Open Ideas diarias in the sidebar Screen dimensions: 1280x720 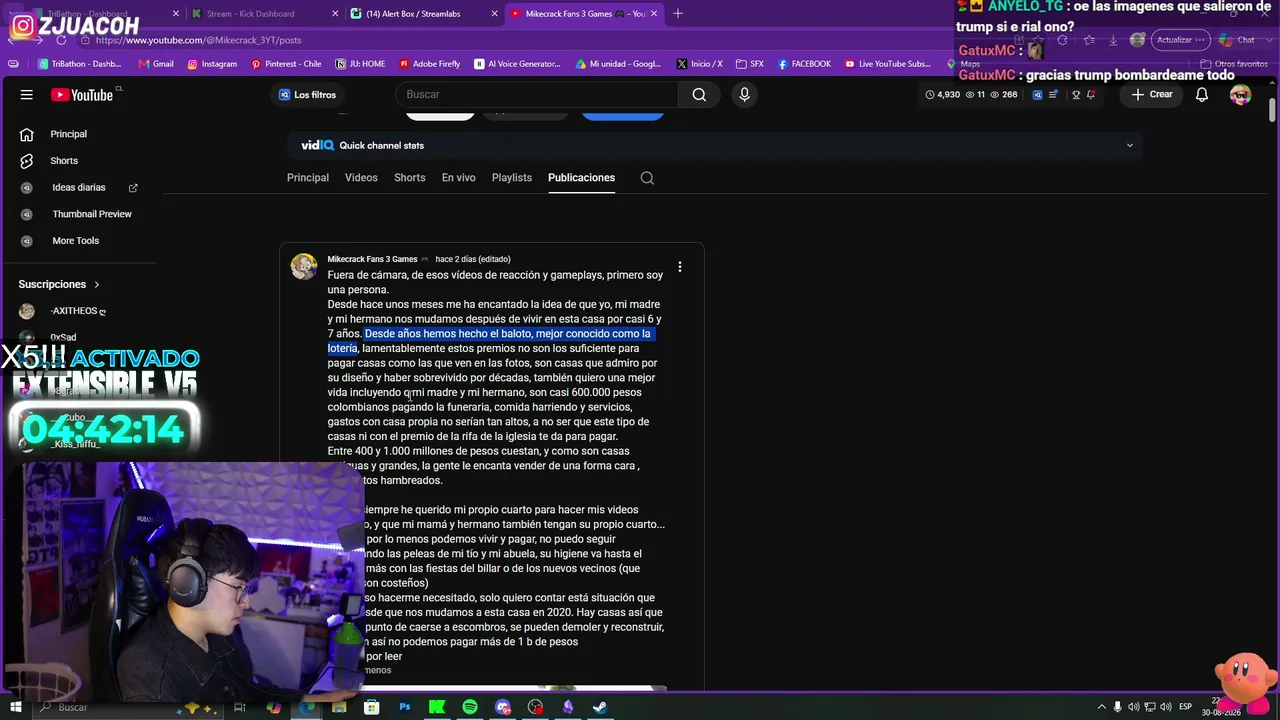[x=79, y=188]
